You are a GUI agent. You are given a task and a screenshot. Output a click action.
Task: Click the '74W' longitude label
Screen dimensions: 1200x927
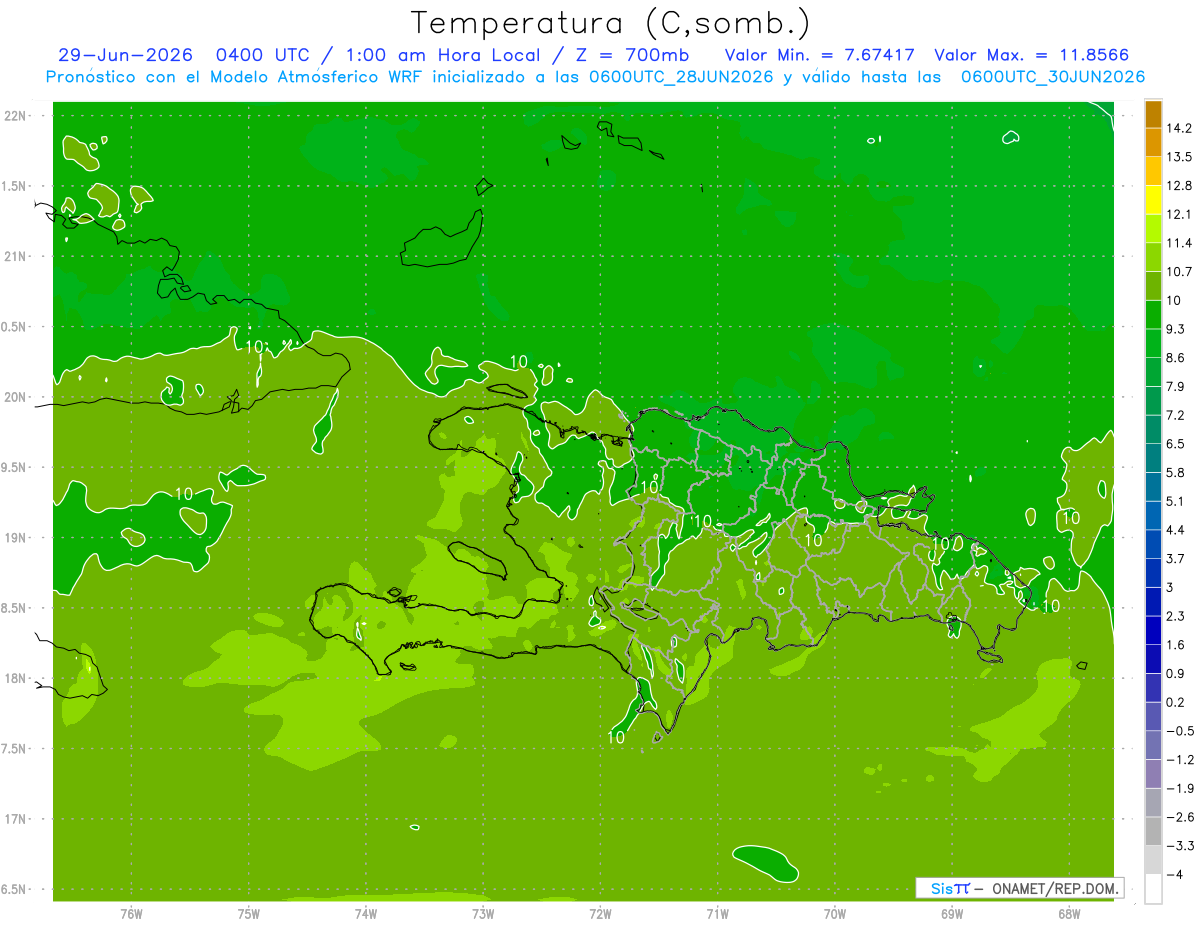point(366,913)
